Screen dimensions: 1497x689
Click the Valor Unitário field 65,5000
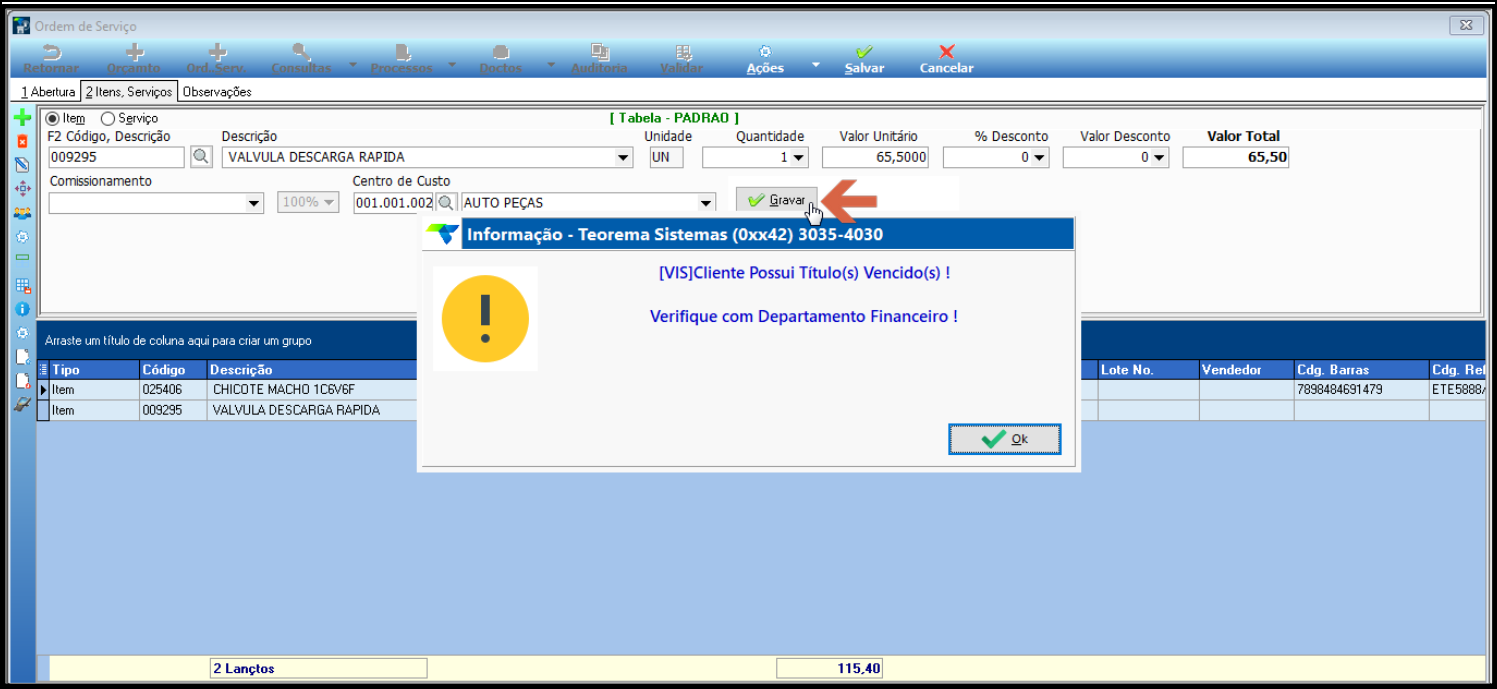[x=875, y=157]
